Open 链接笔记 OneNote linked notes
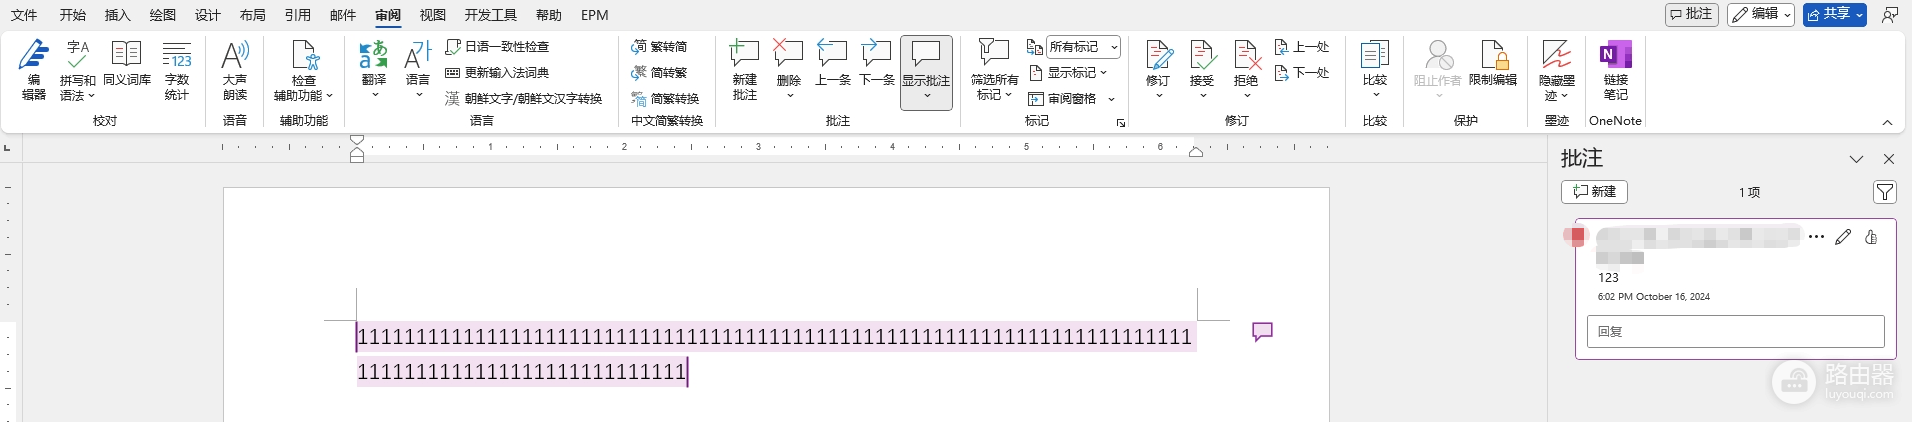 point(1616,70)
